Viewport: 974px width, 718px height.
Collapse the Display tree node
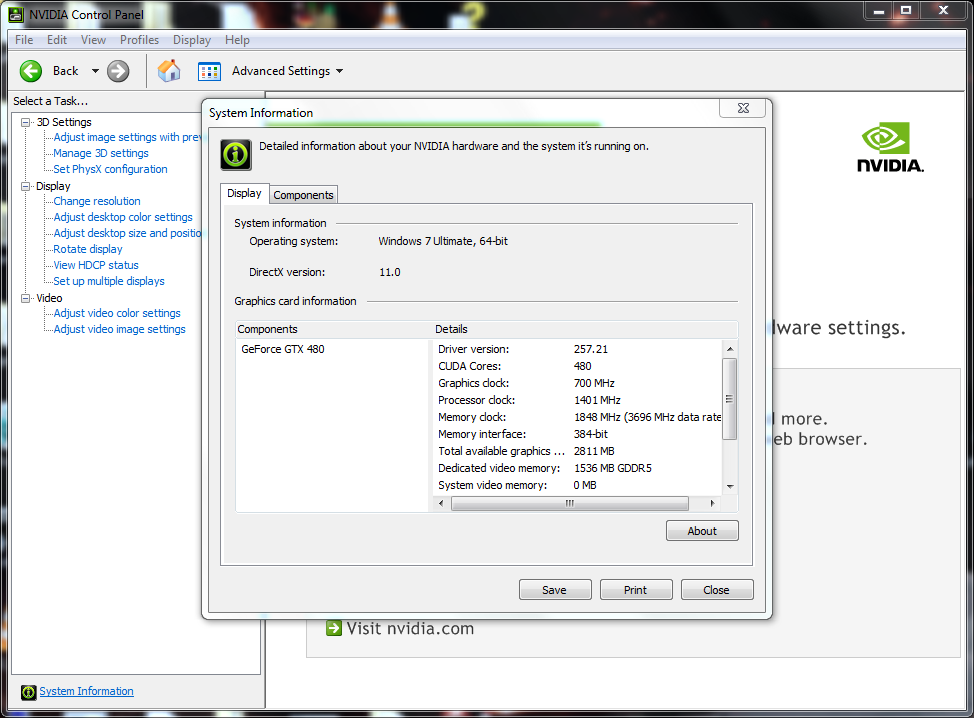(26, 186)
